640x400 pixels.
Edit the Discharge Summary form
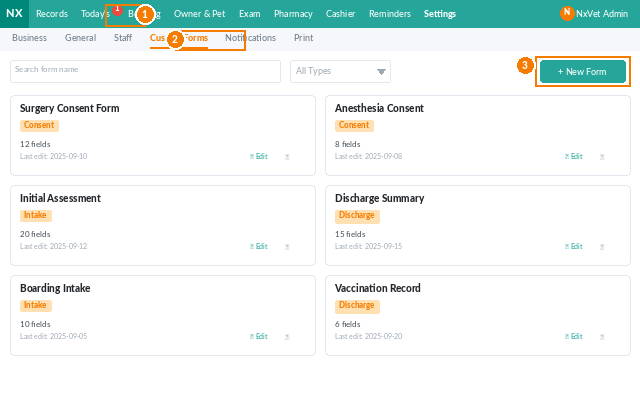574,246
